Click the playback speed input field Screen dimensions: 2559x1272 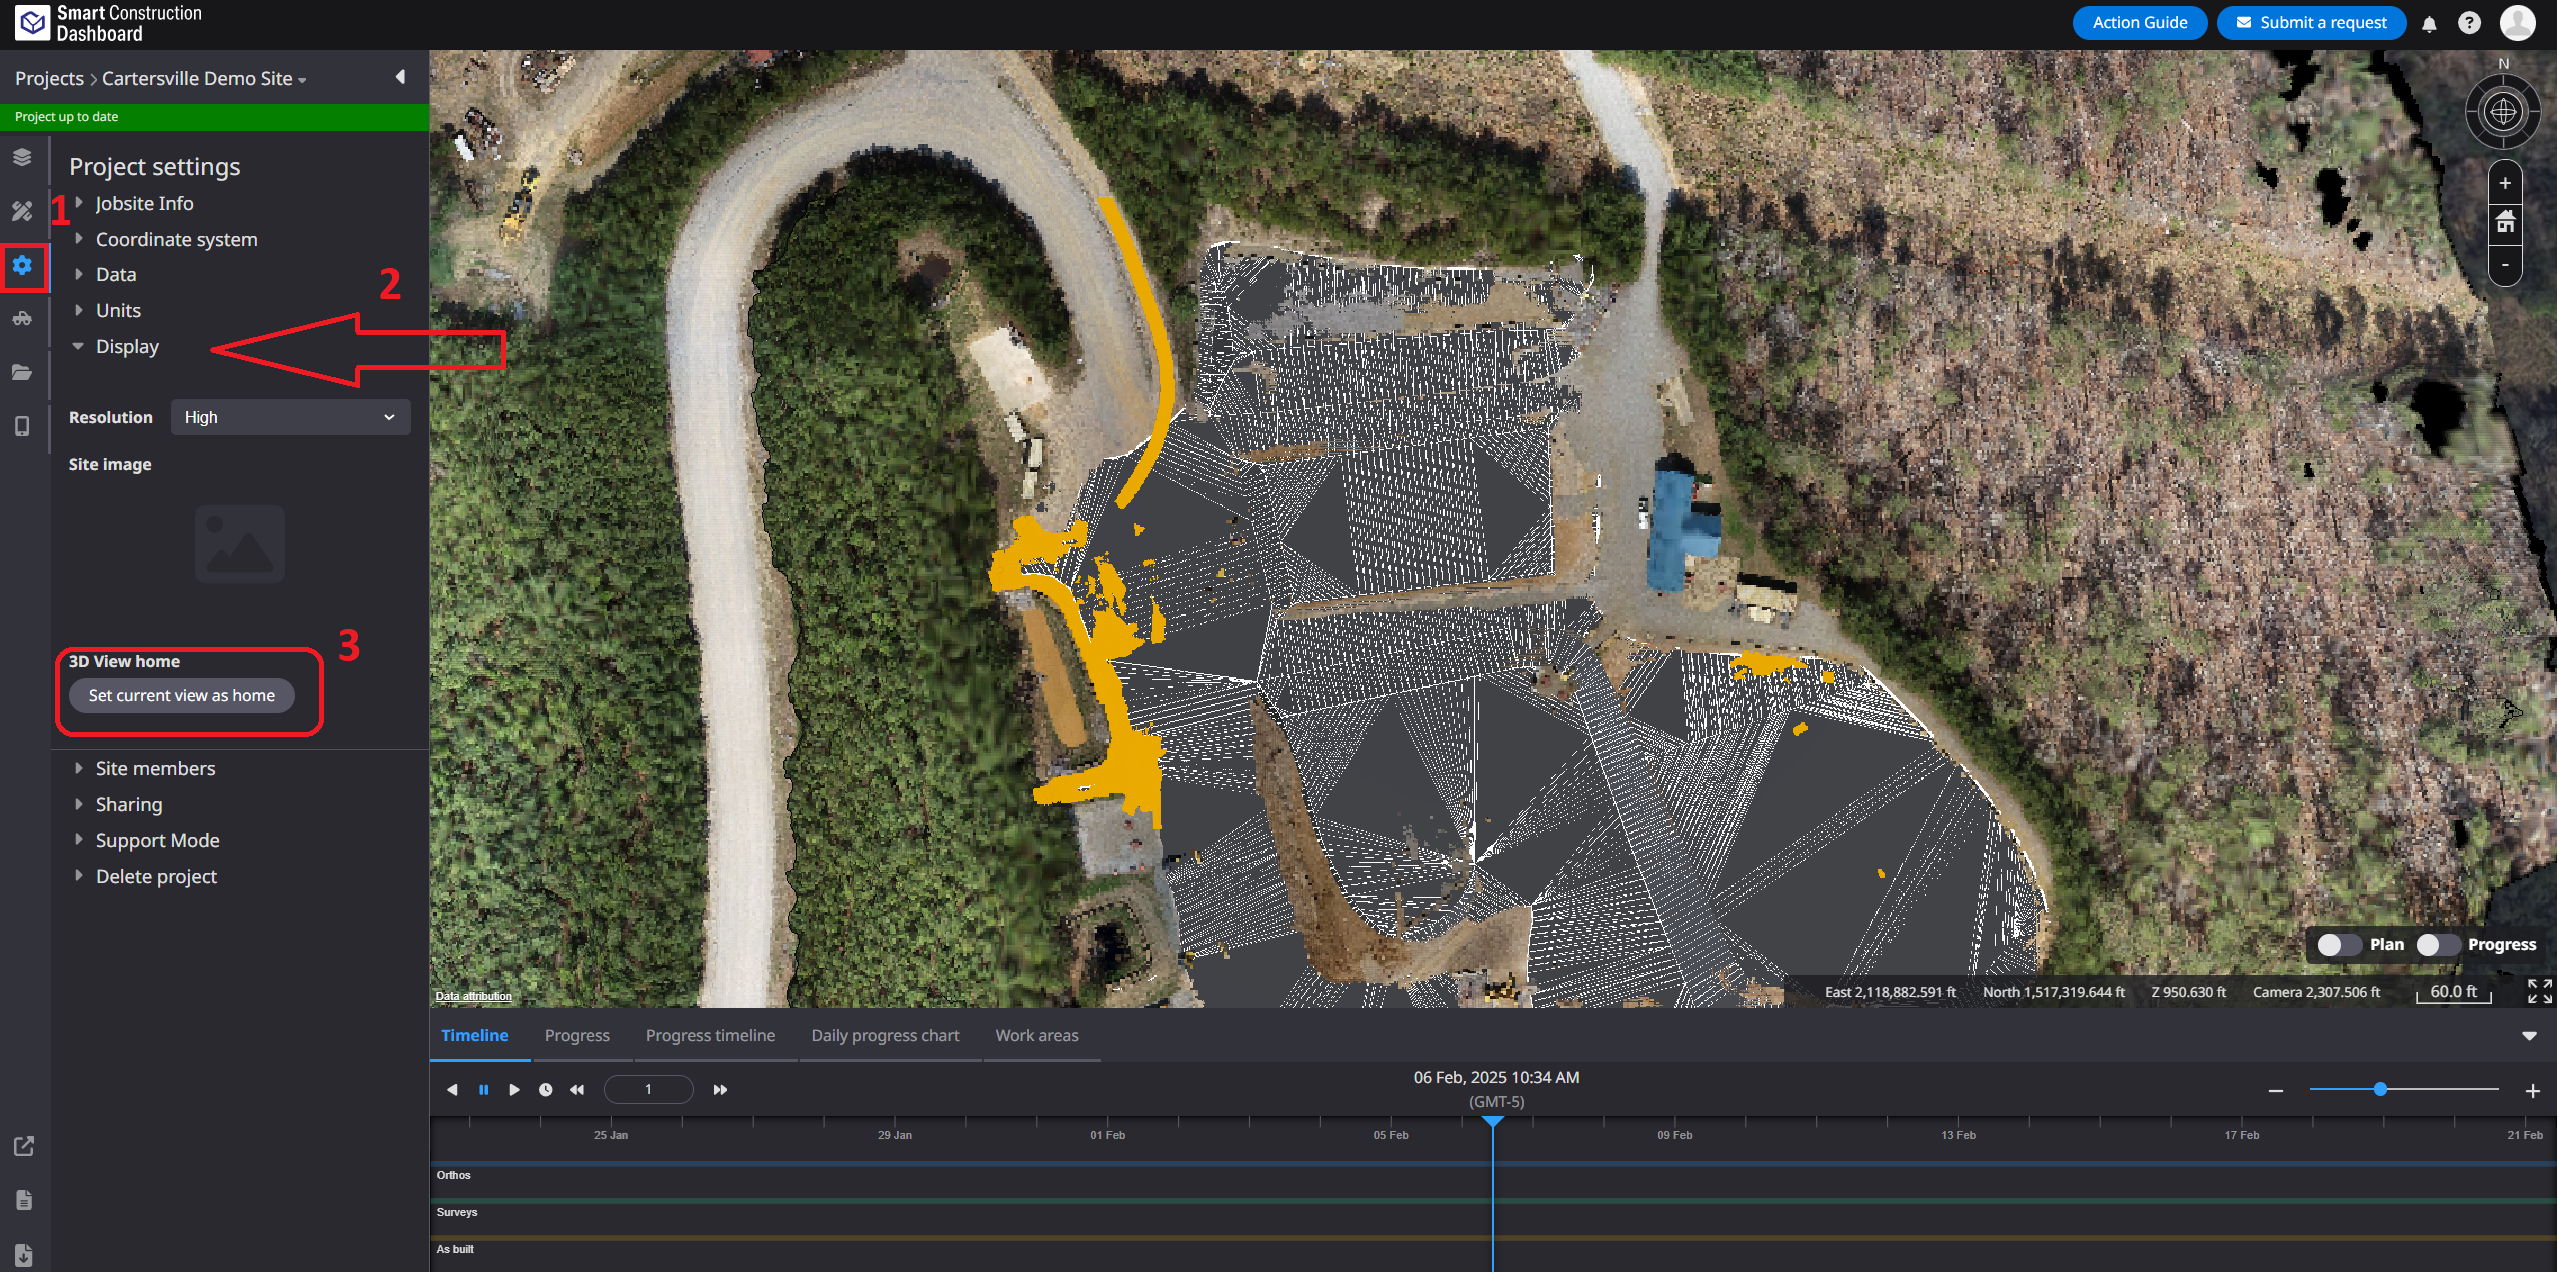[648, 1089]
